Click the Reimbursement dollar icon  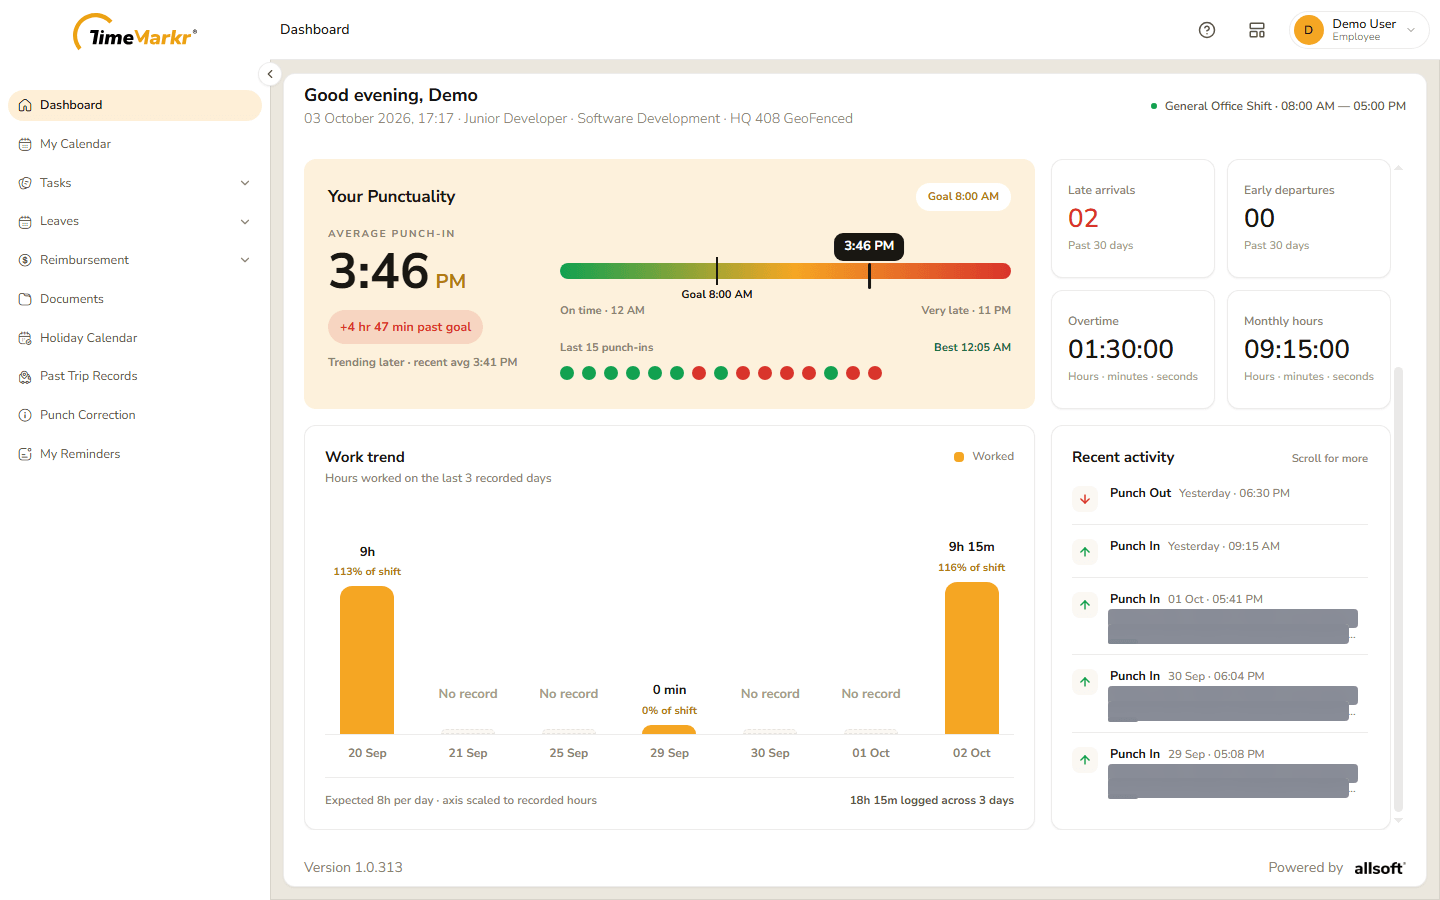[x=25, y=260]
